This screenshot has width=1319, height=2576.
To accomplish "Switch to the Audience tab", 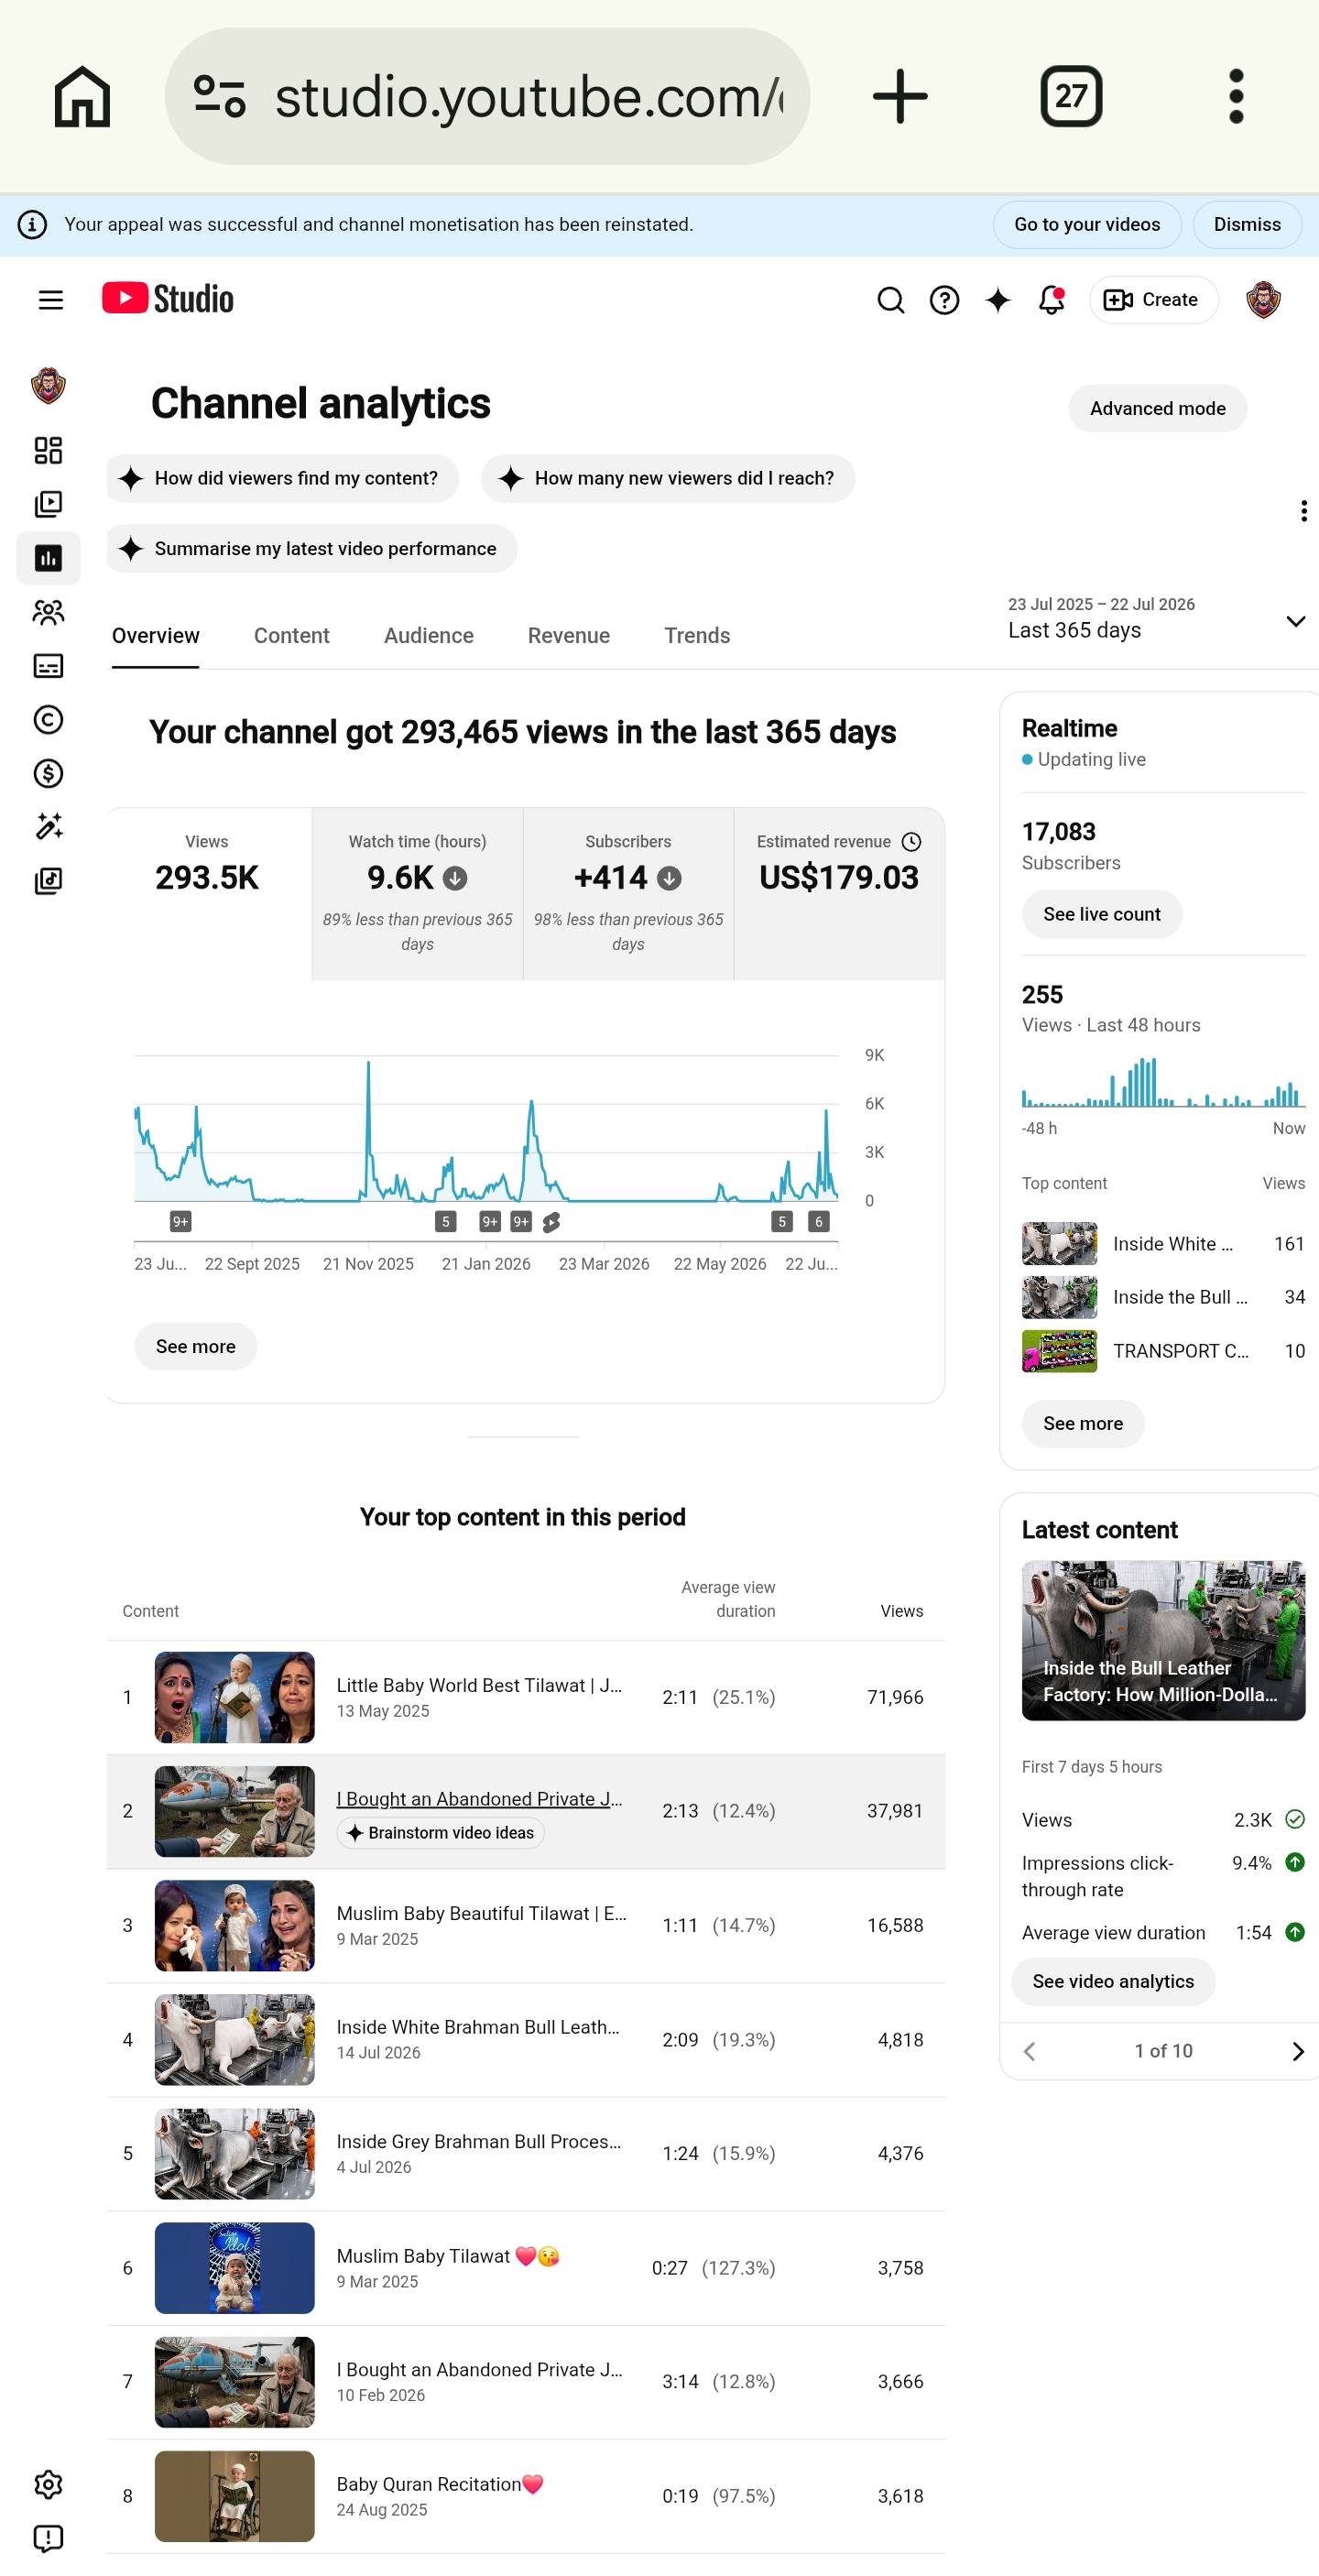I will [x=428, y=636].
